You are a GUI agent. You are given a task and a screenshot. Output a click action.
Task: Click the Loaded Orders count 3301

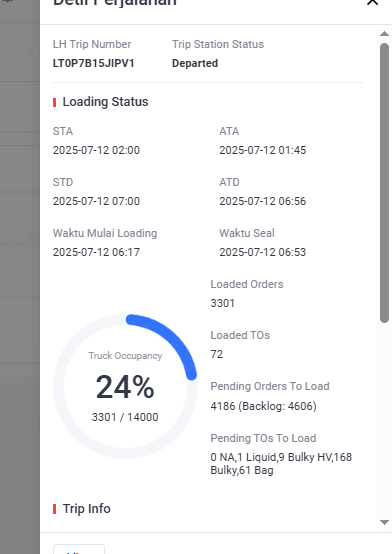coord(222,303)
